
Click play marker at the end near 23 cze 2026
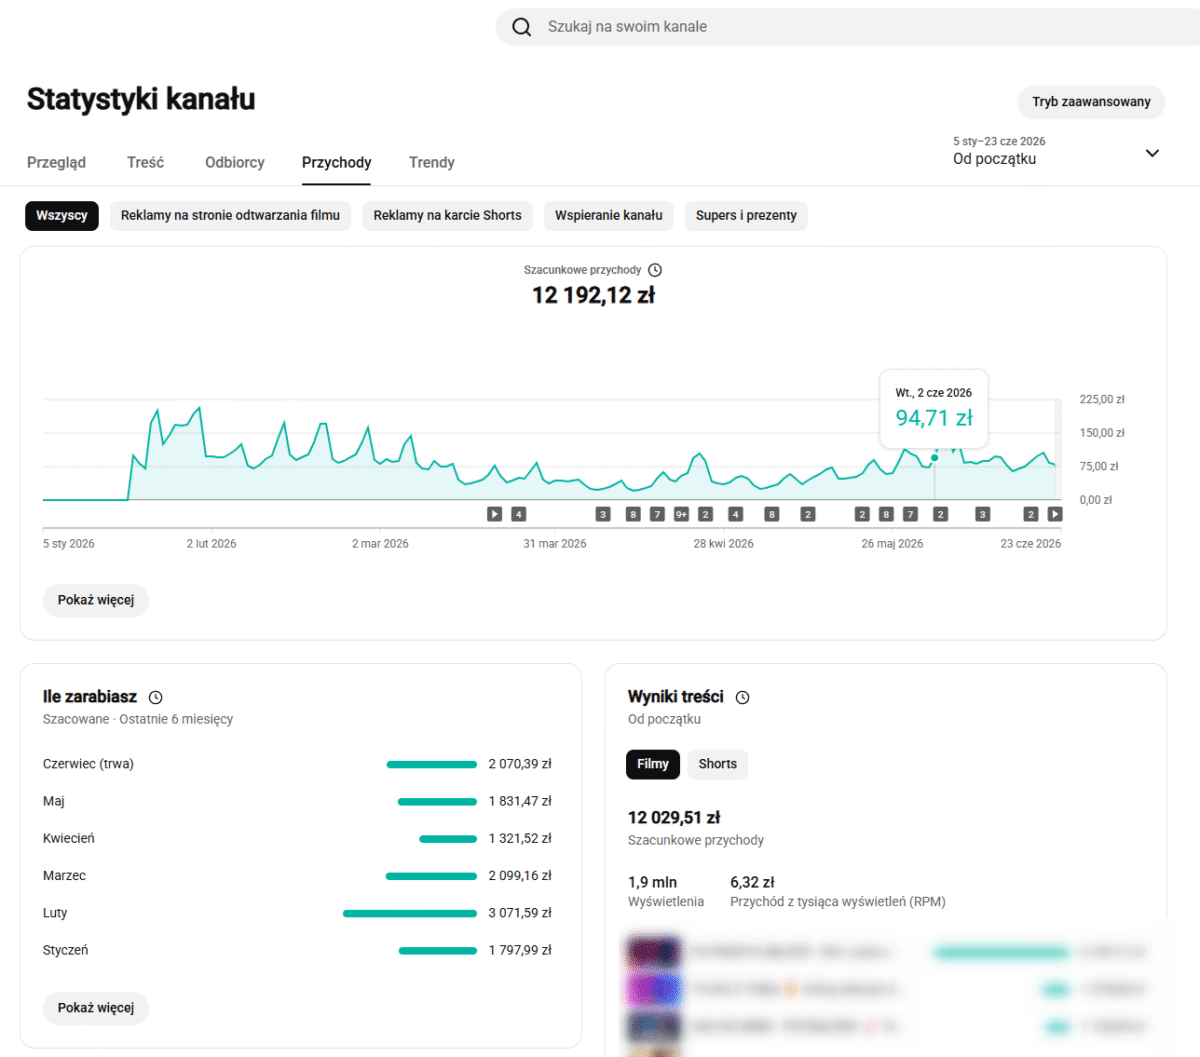(x=1055, y=514)
